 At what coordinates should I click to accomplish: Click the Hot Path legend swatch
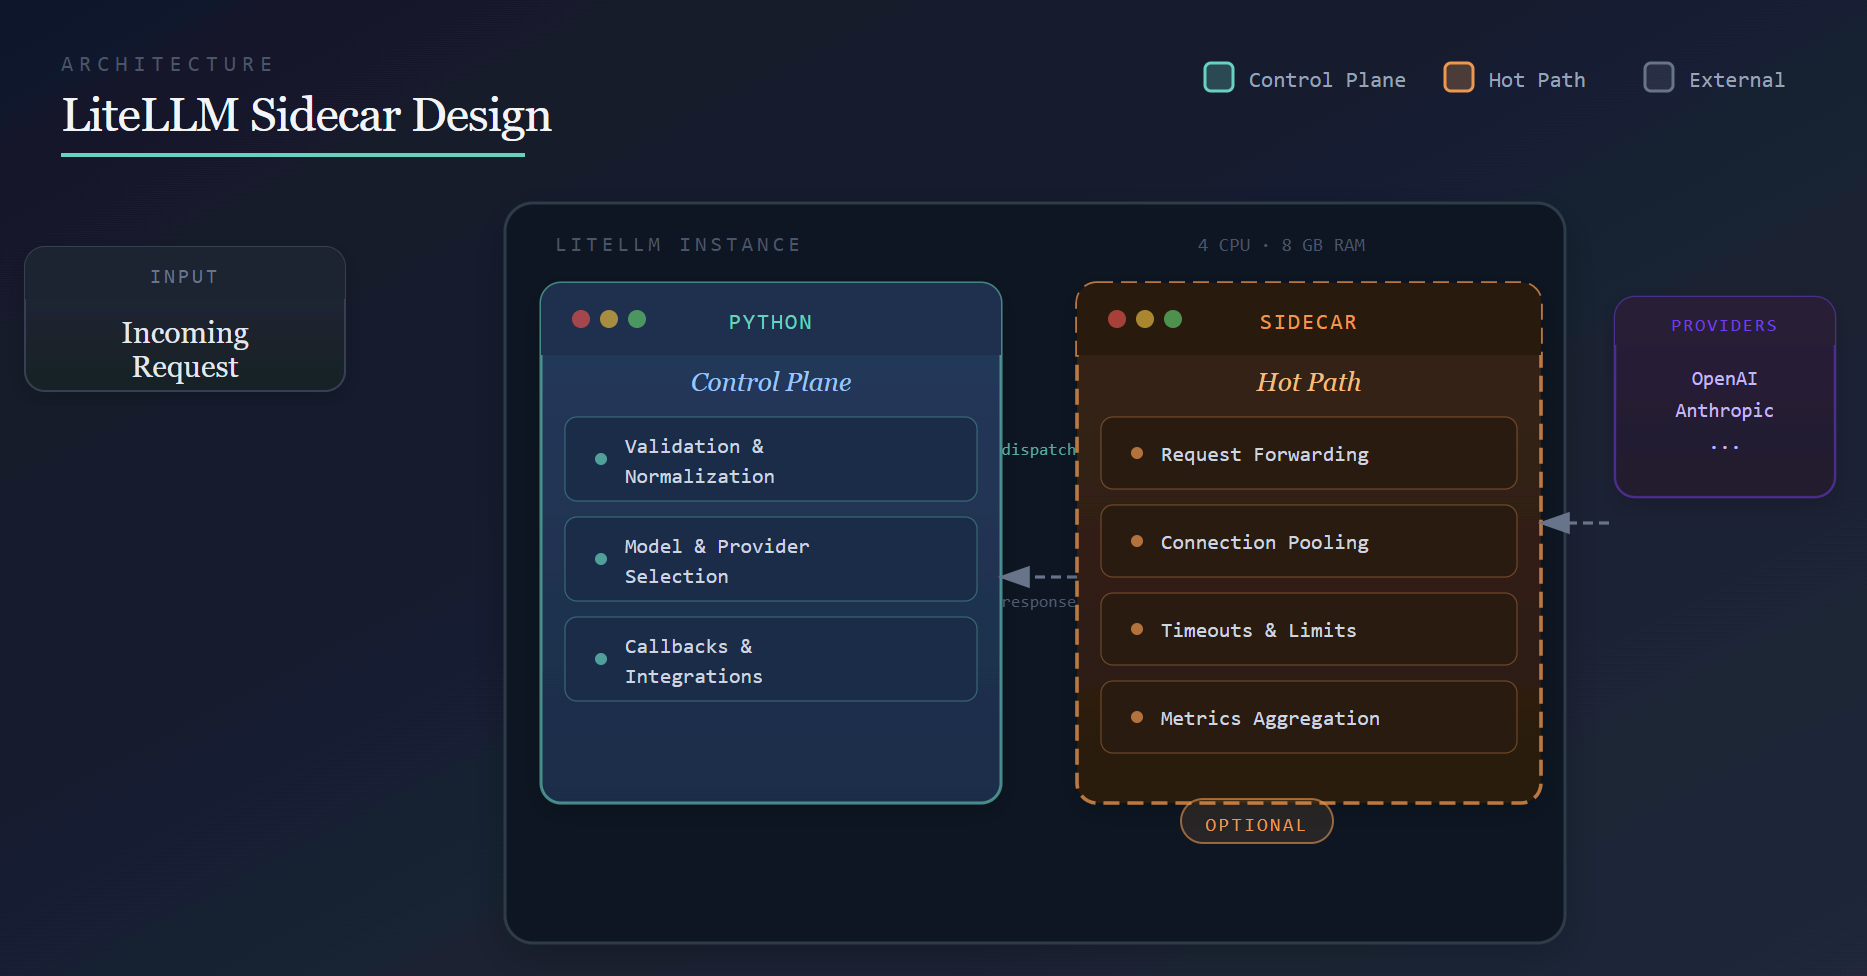click(1458, 77)
